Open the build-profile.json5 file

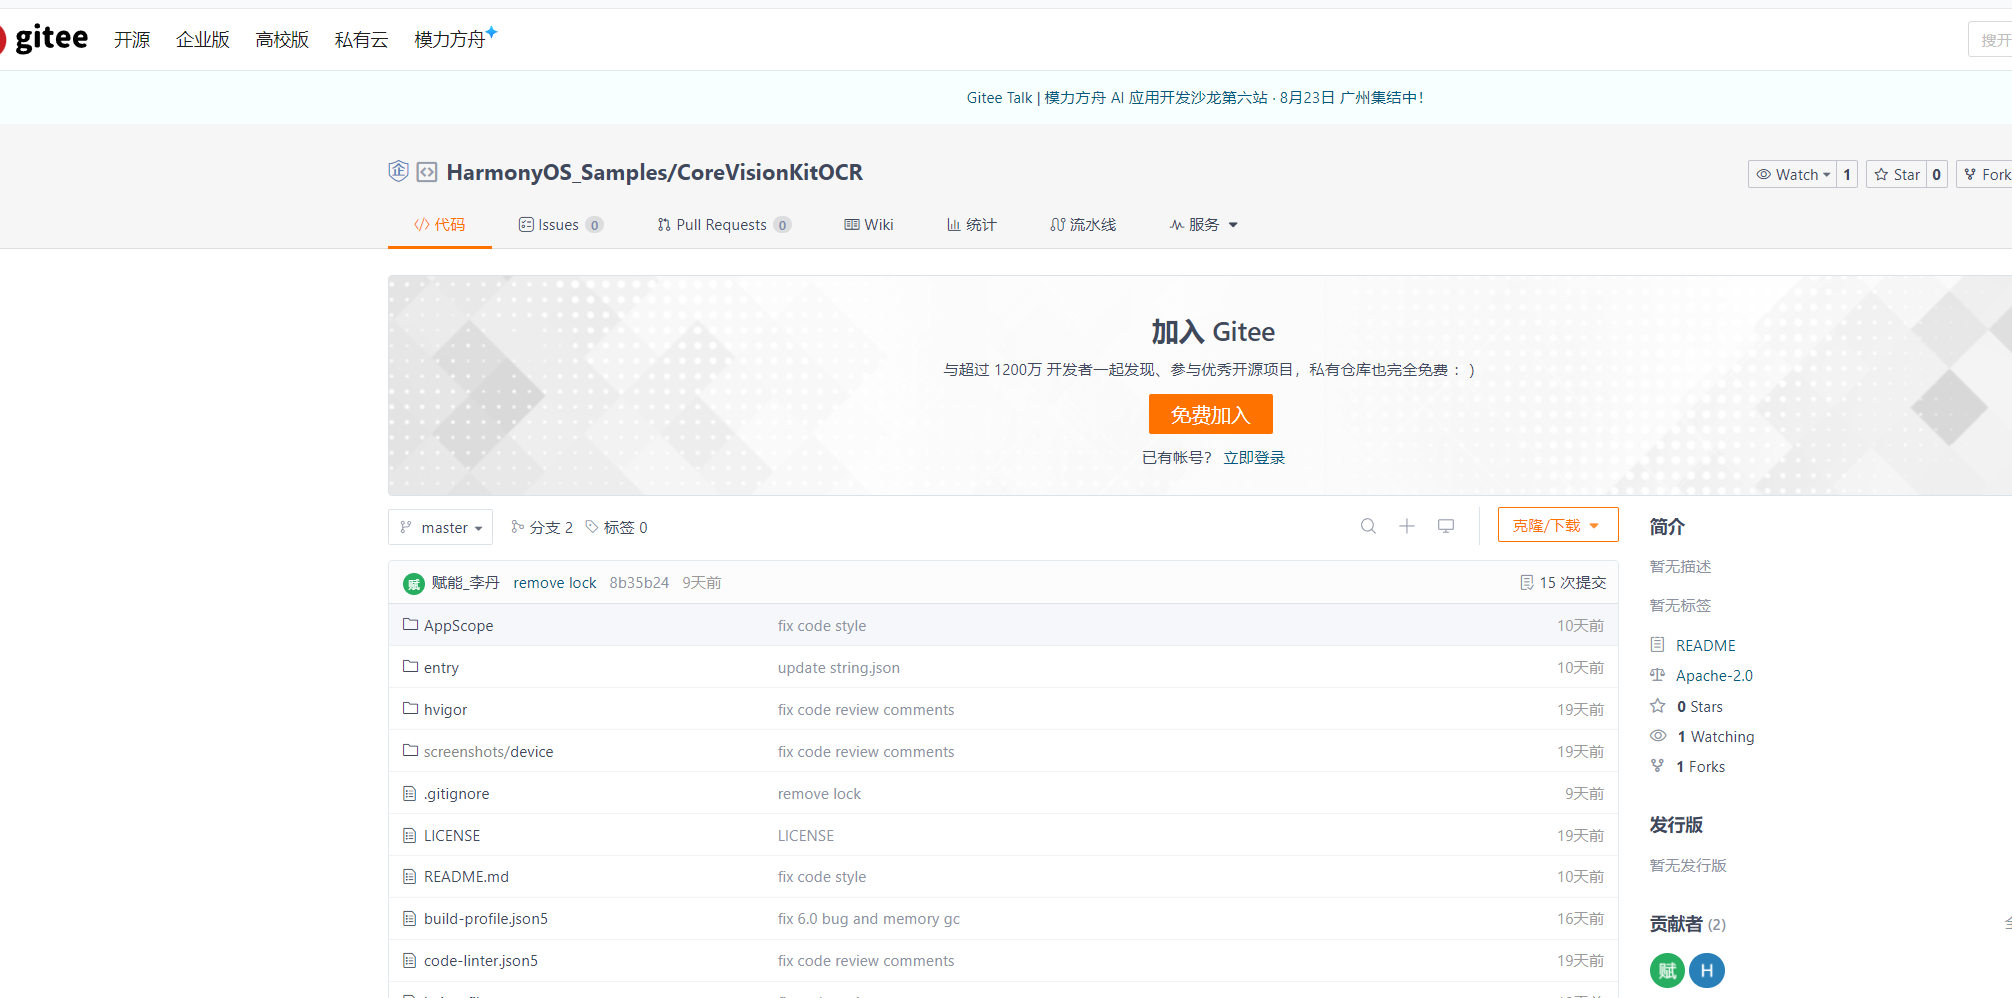coord(485,918)
